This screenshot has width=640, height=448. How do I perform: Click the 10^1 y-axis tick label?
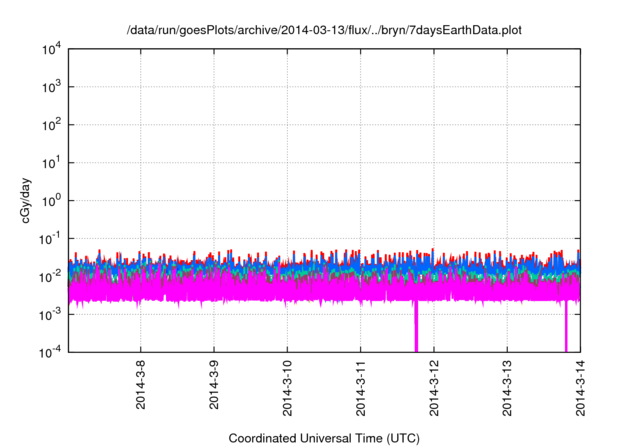pos(52,163)
